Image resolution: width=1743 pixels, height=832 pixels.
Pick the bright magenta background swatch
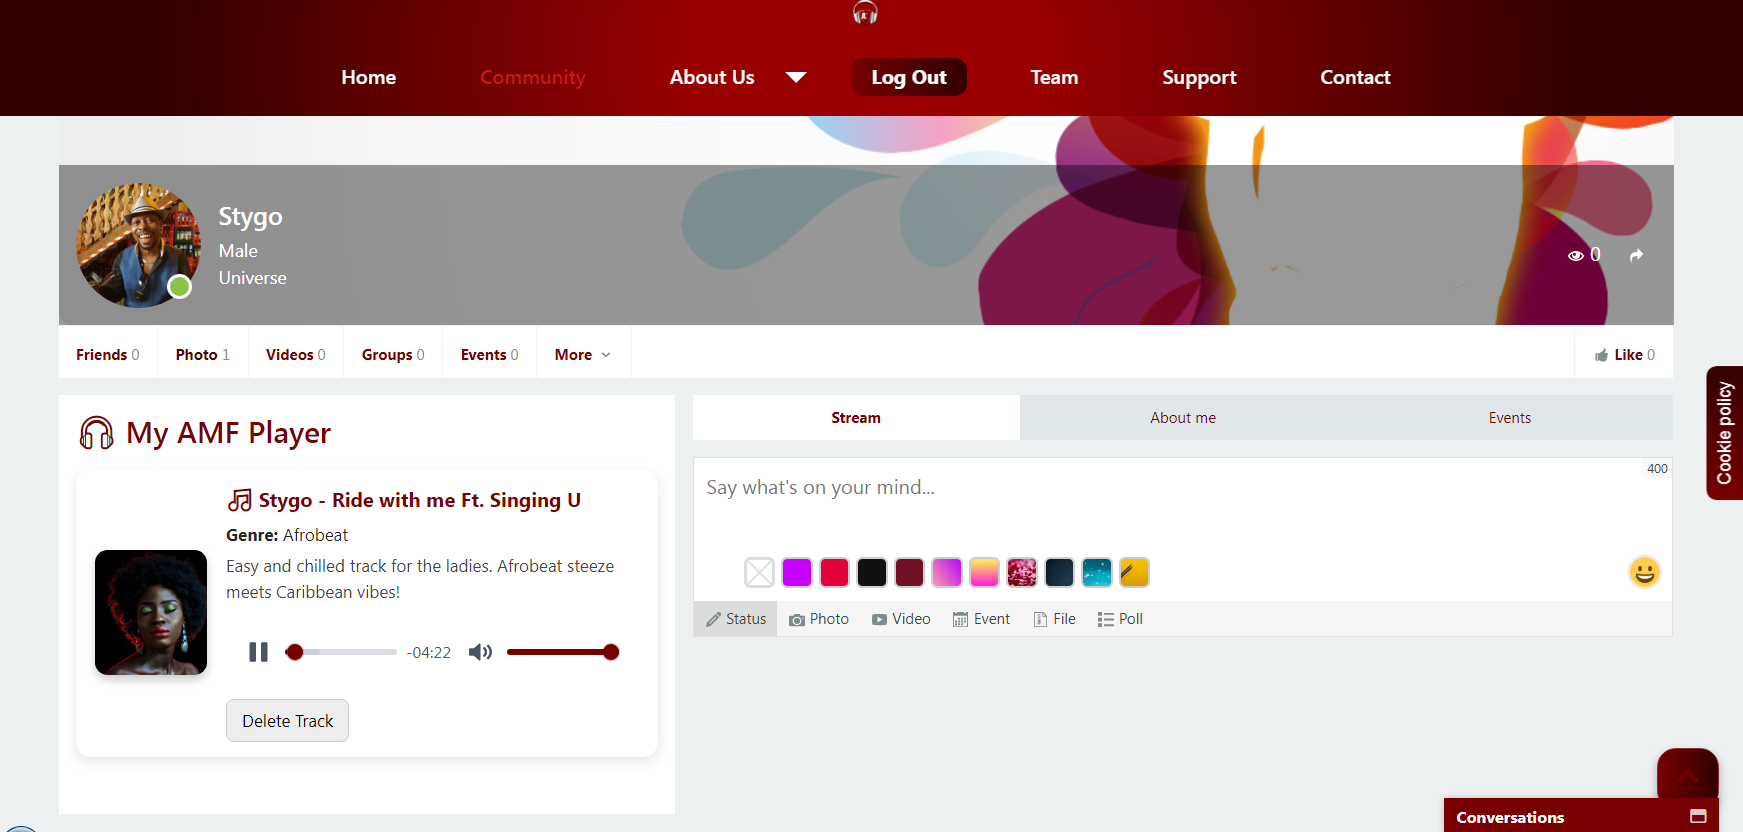797,572
